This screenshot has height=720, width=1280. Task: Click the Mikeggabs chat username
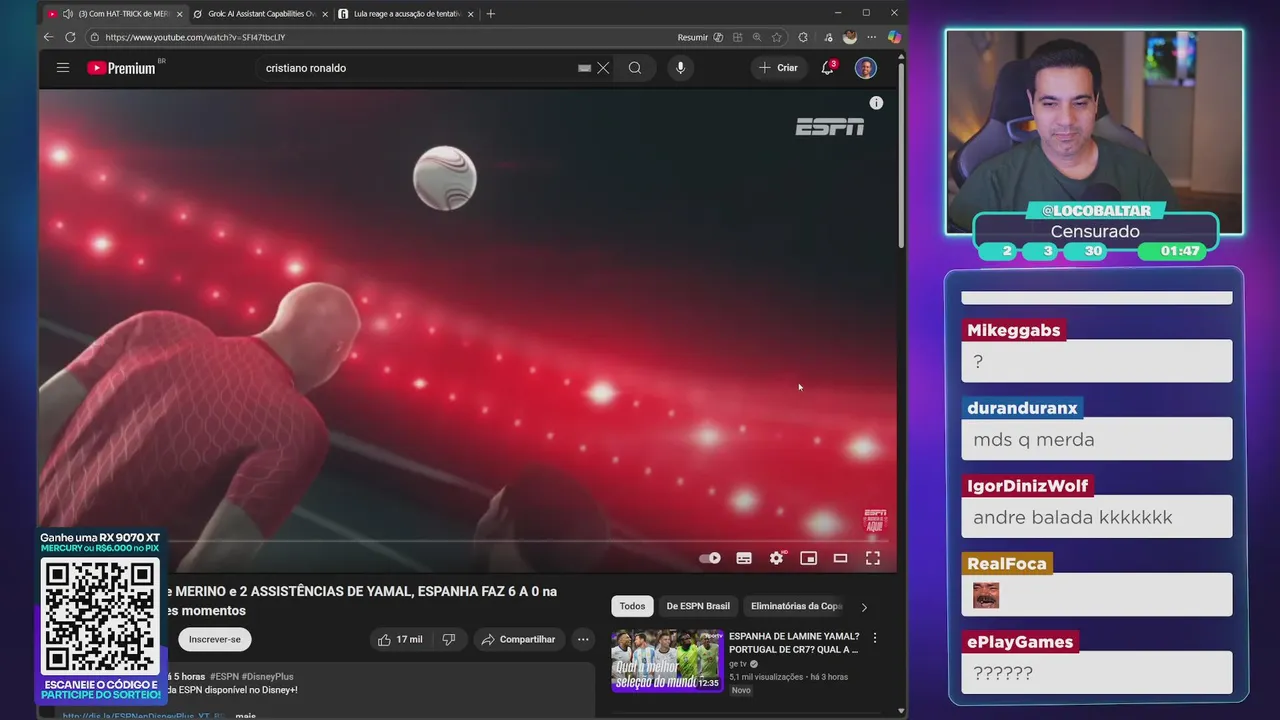point(1013,331)
